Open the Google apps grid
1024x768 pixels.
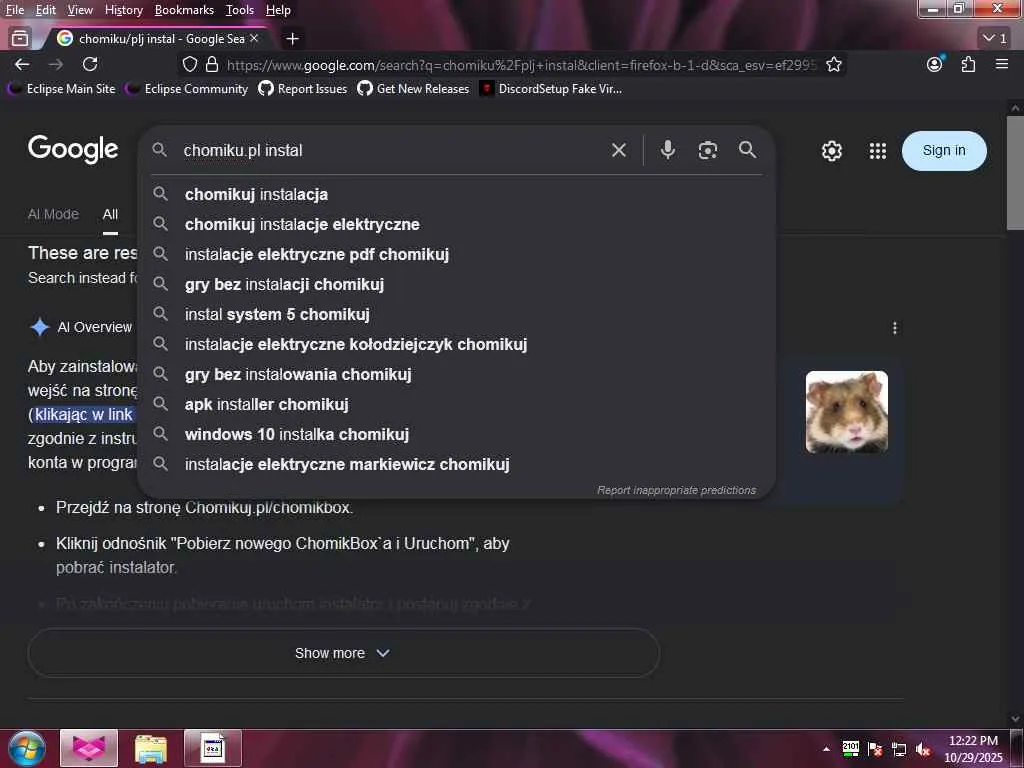tap(878, 151)
